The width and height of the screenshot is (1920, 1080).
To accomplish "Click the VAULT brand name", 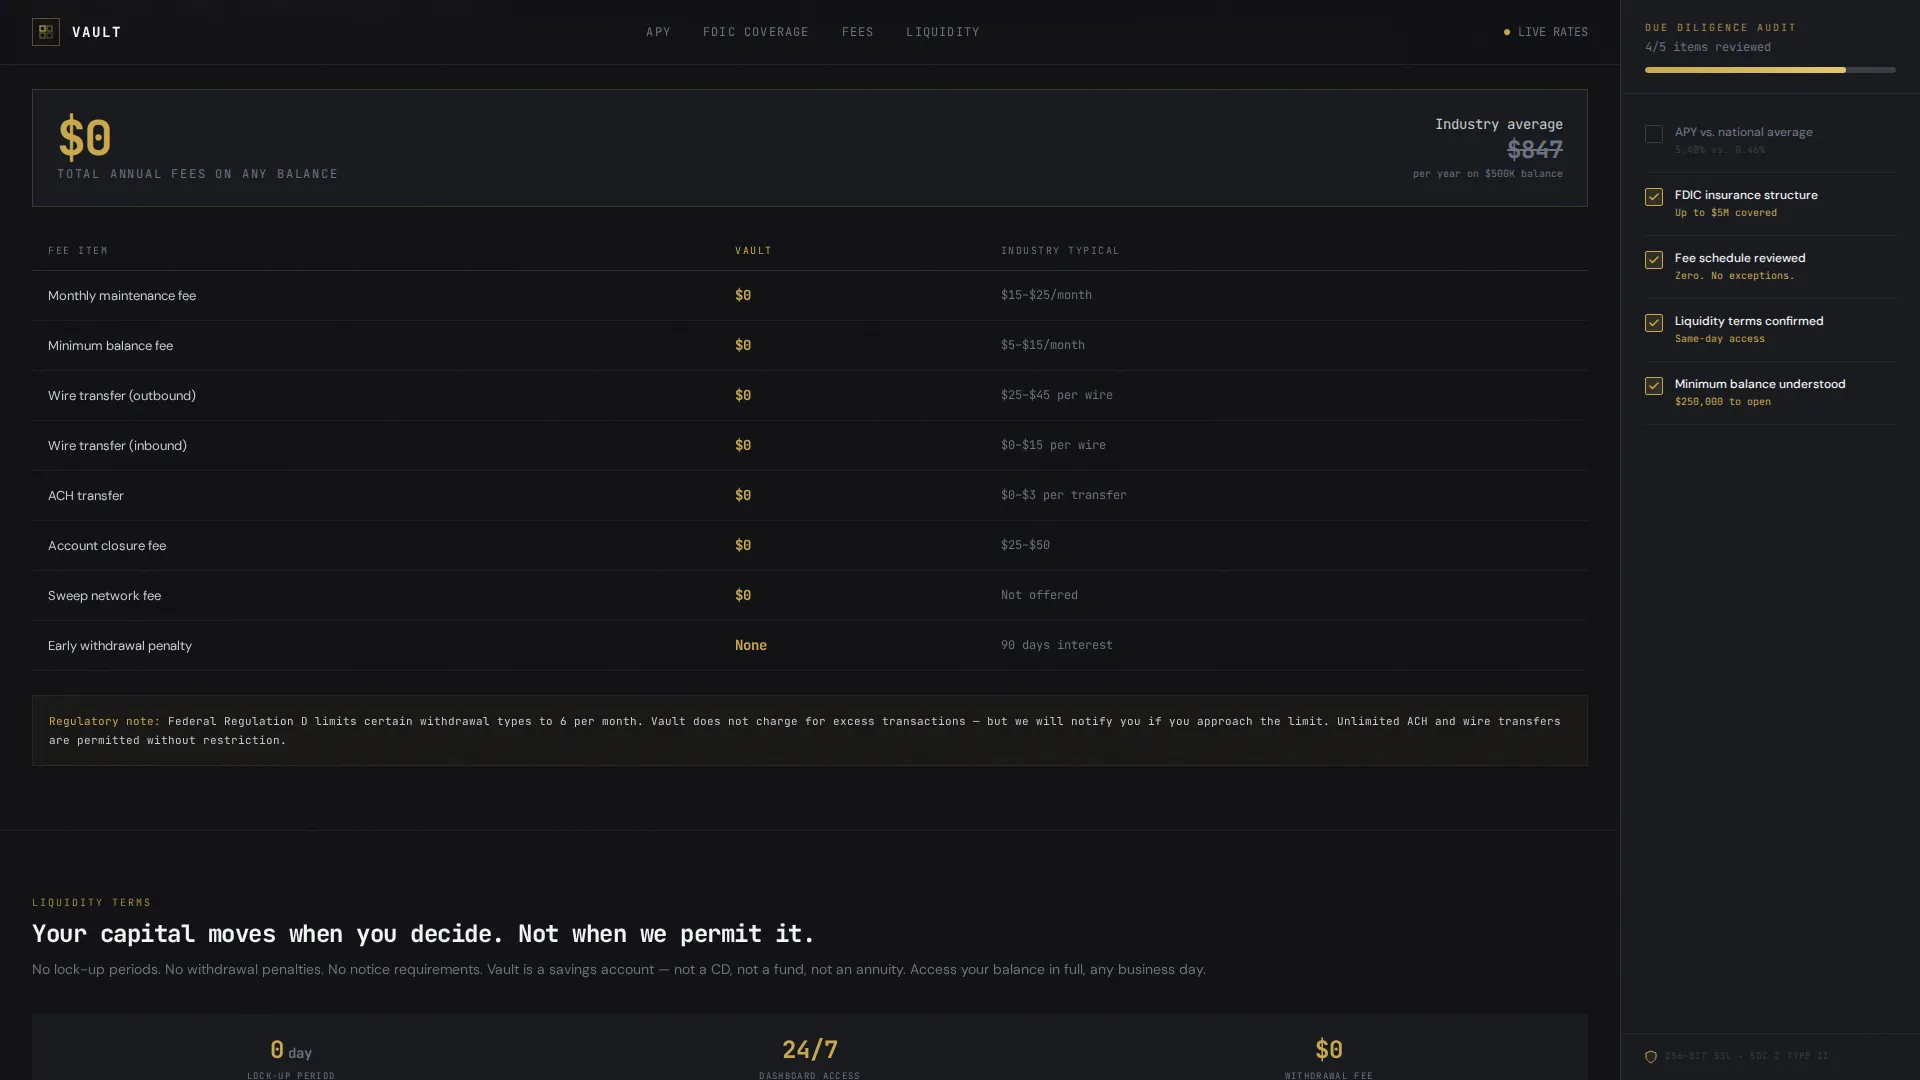I will point(97,32).
